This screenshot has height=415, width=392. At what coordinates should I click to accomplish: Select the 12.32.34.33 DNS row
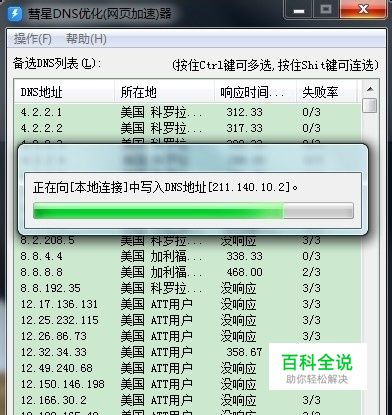pyautogui.click(x=187, y=352)
